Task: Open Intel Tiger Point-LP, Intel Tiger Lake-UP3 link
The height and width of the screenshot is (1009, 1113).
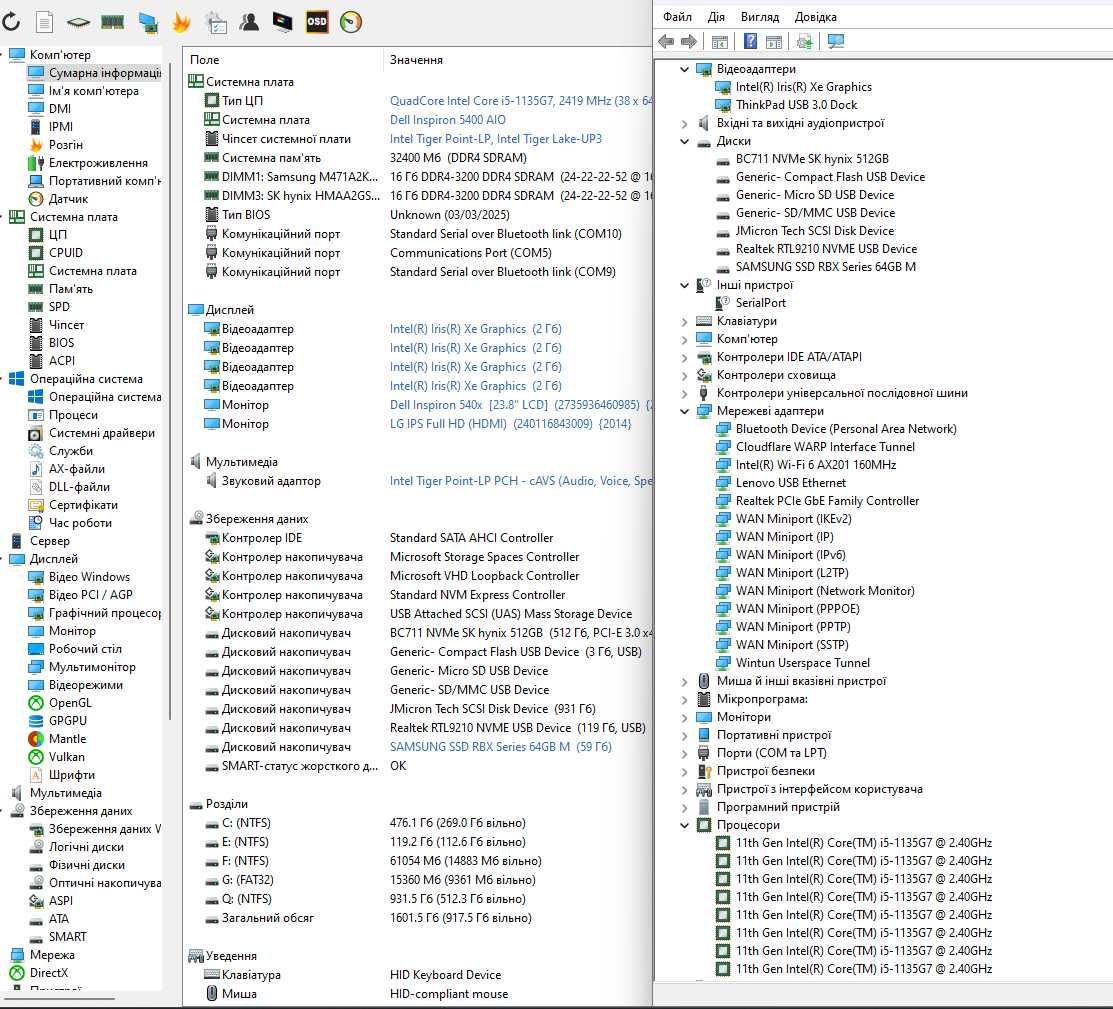Action: point(495,139)
